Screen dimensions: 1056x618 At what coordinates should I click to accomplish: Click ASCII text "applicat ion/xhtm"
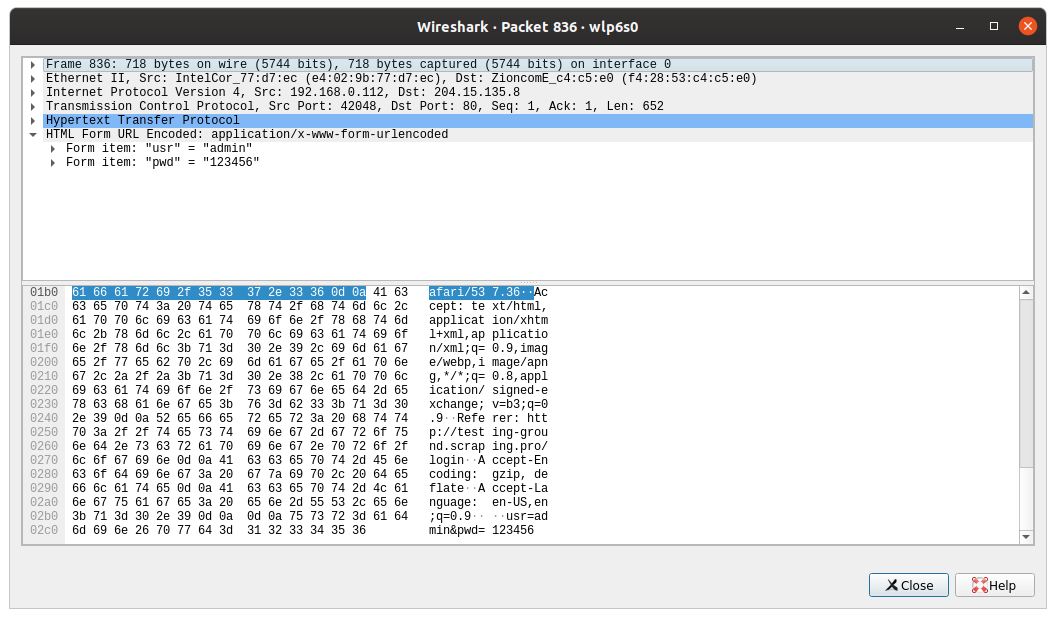tap(488, 320)
